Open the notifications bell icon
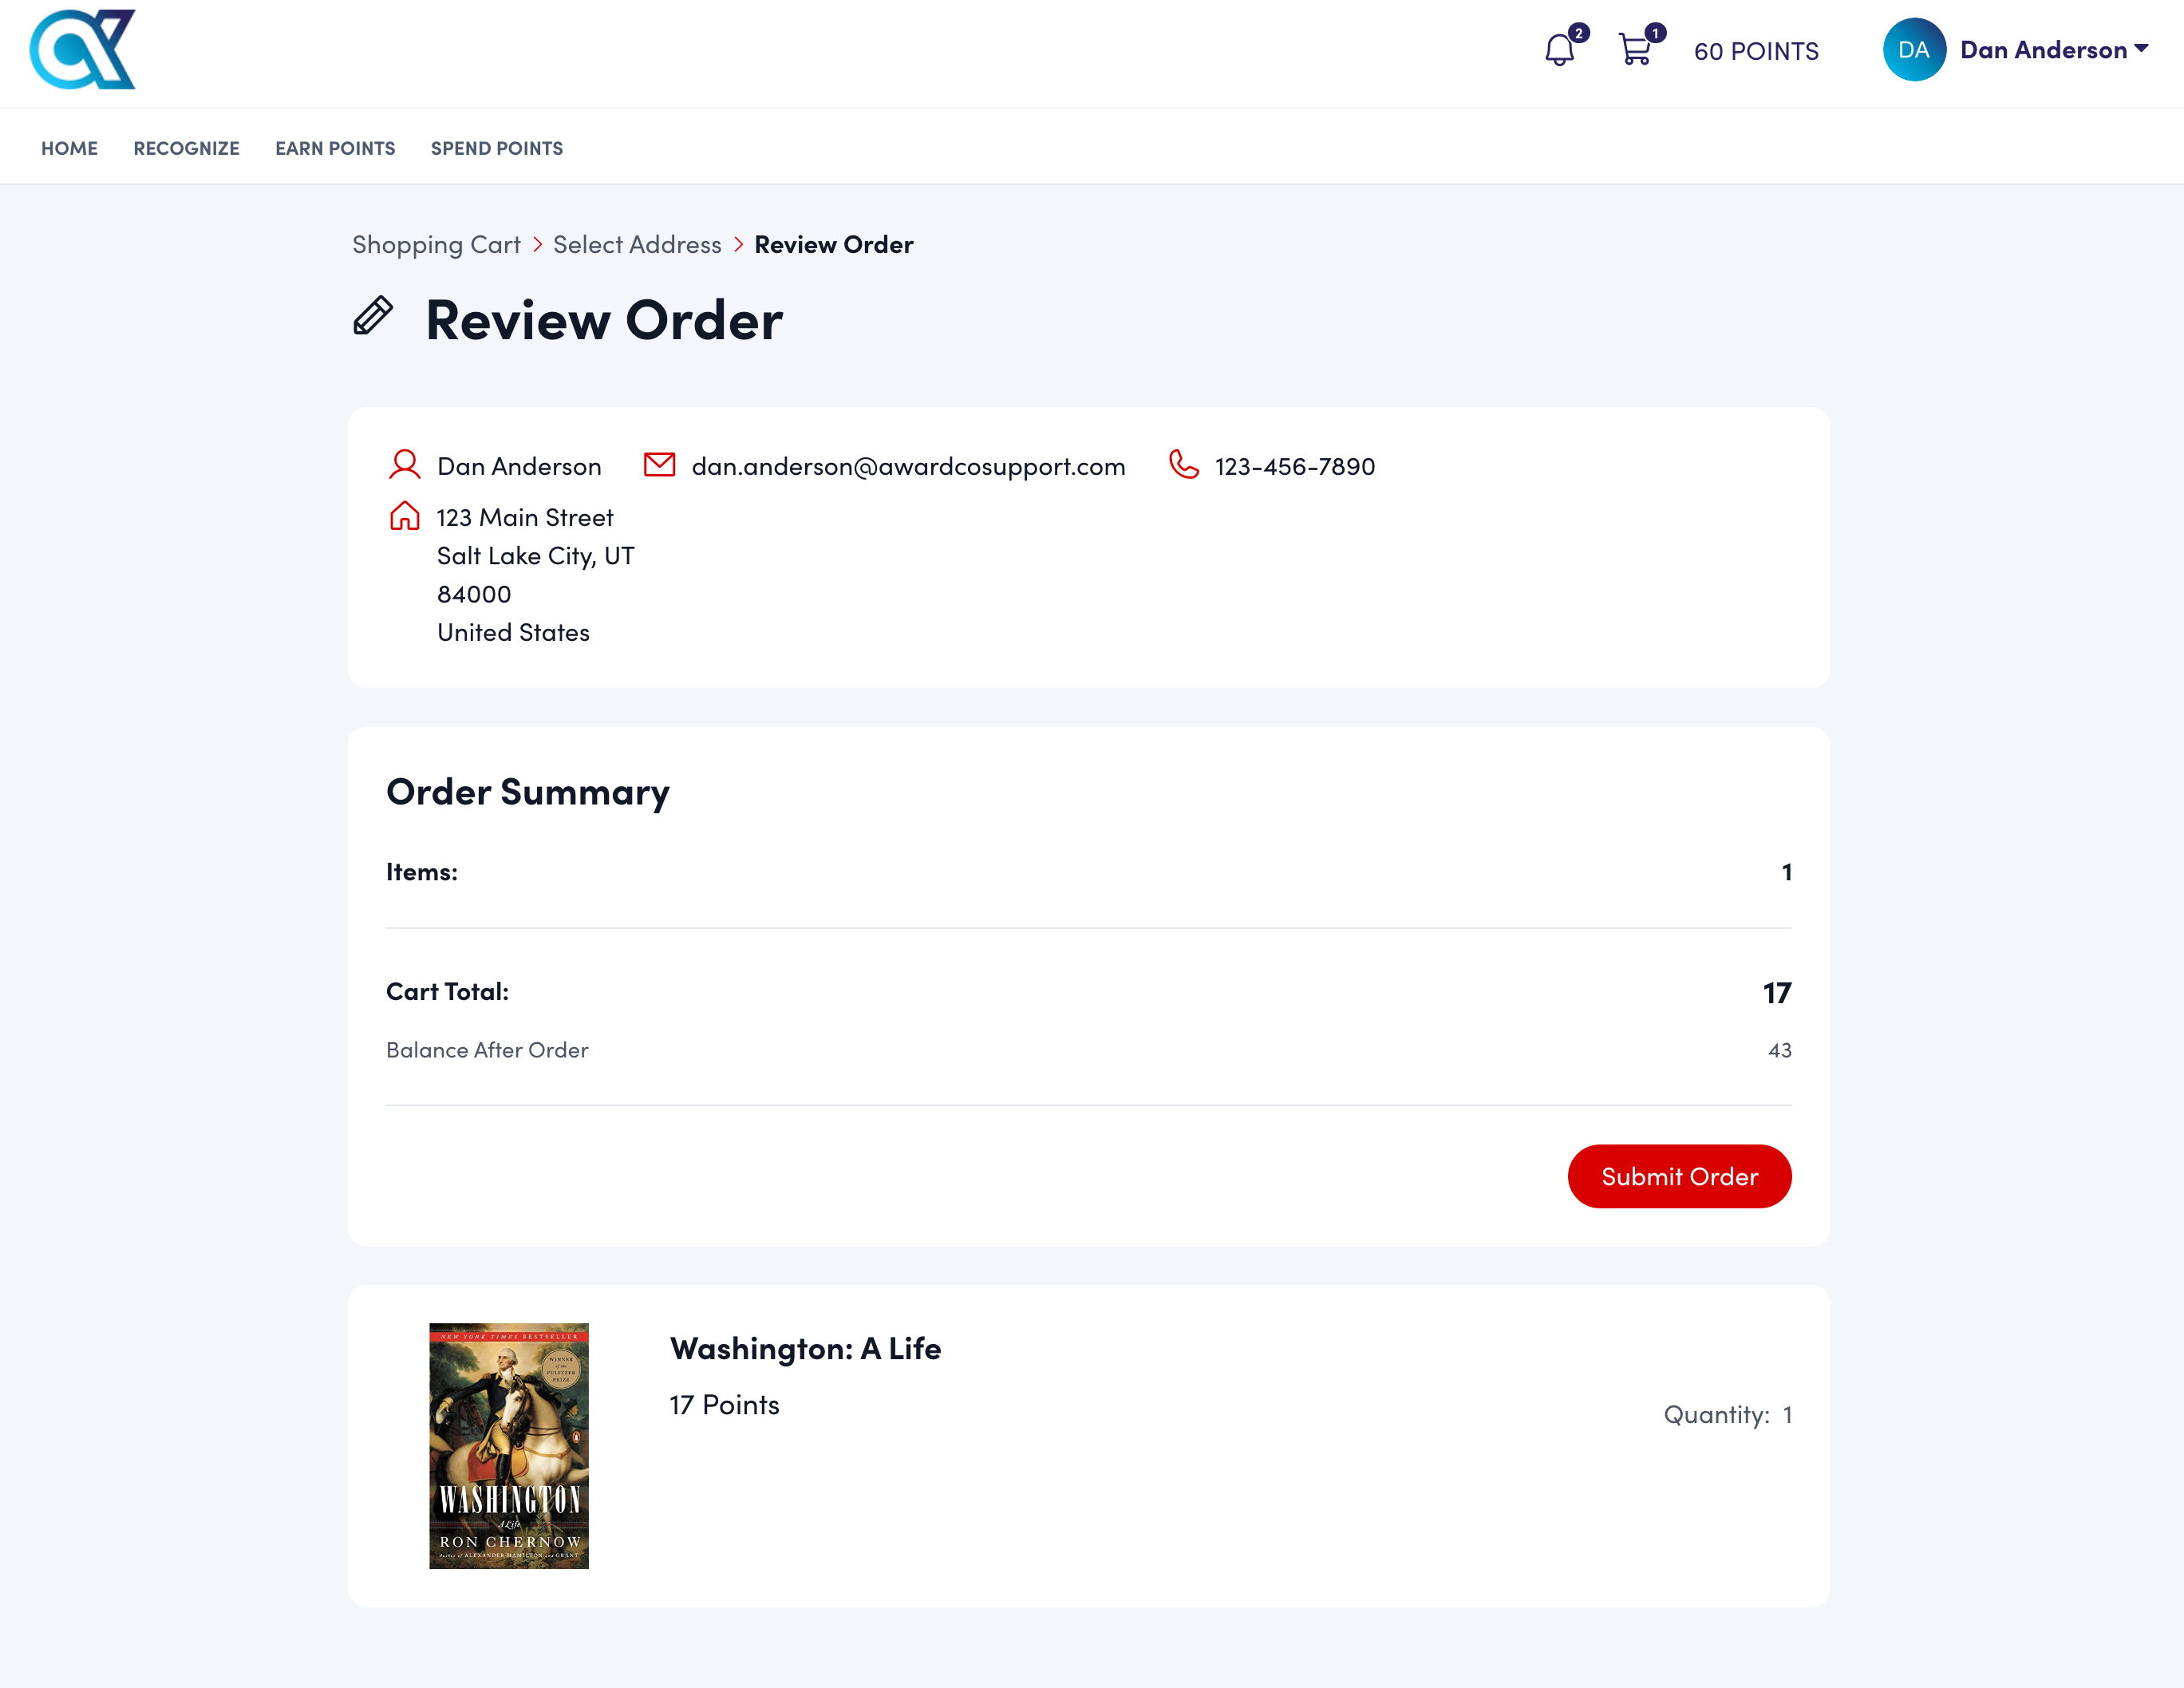2184x1688 pixels. [x=1558, y=50]
